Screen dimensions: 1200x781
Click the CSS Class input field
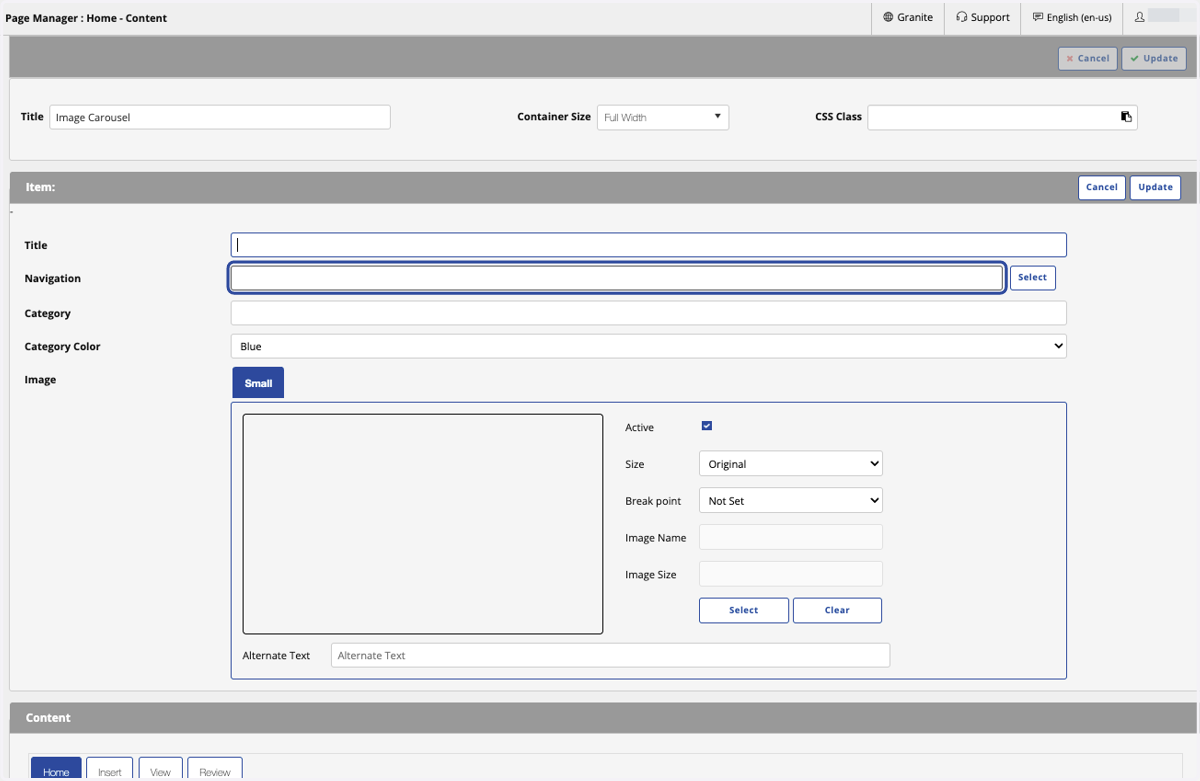pos(1002,117)
